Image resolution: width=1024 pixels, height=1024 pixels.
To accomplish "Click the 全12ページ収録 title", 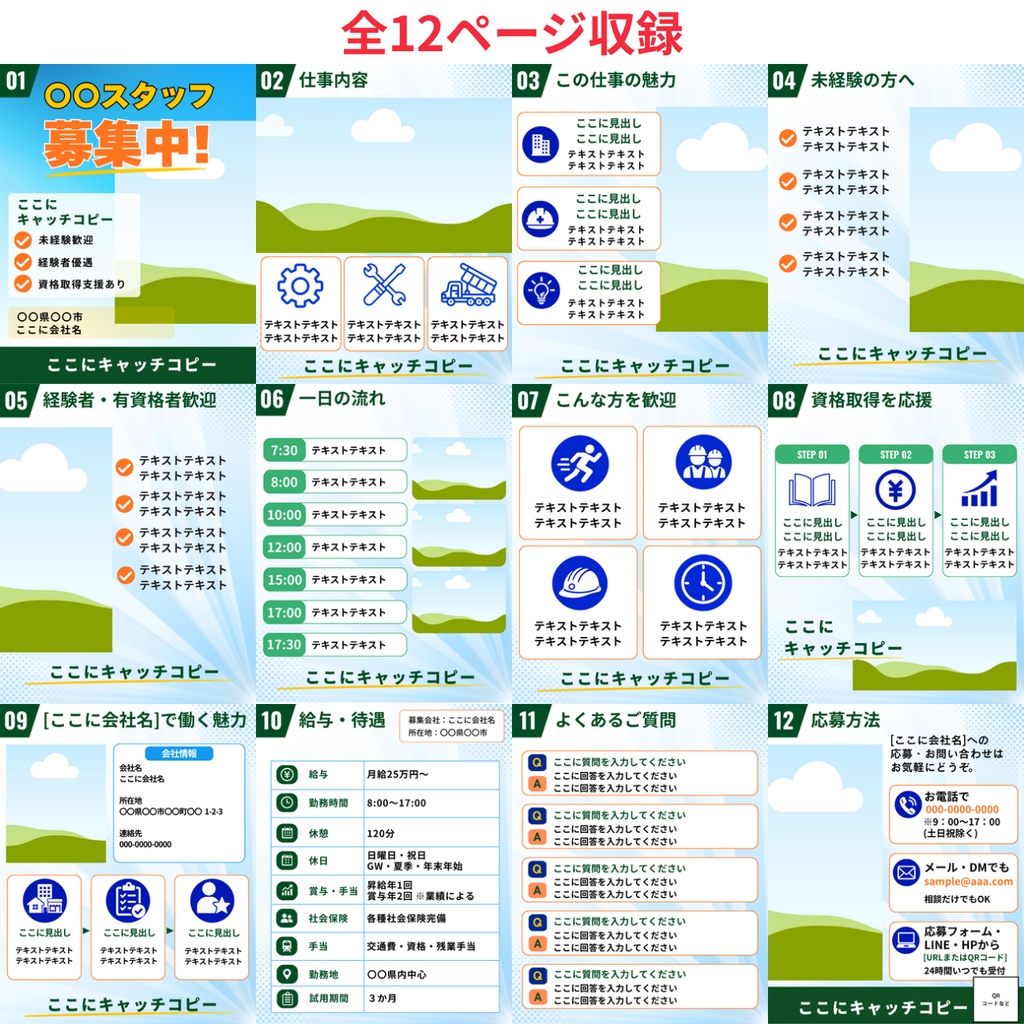I will (512, 33).
